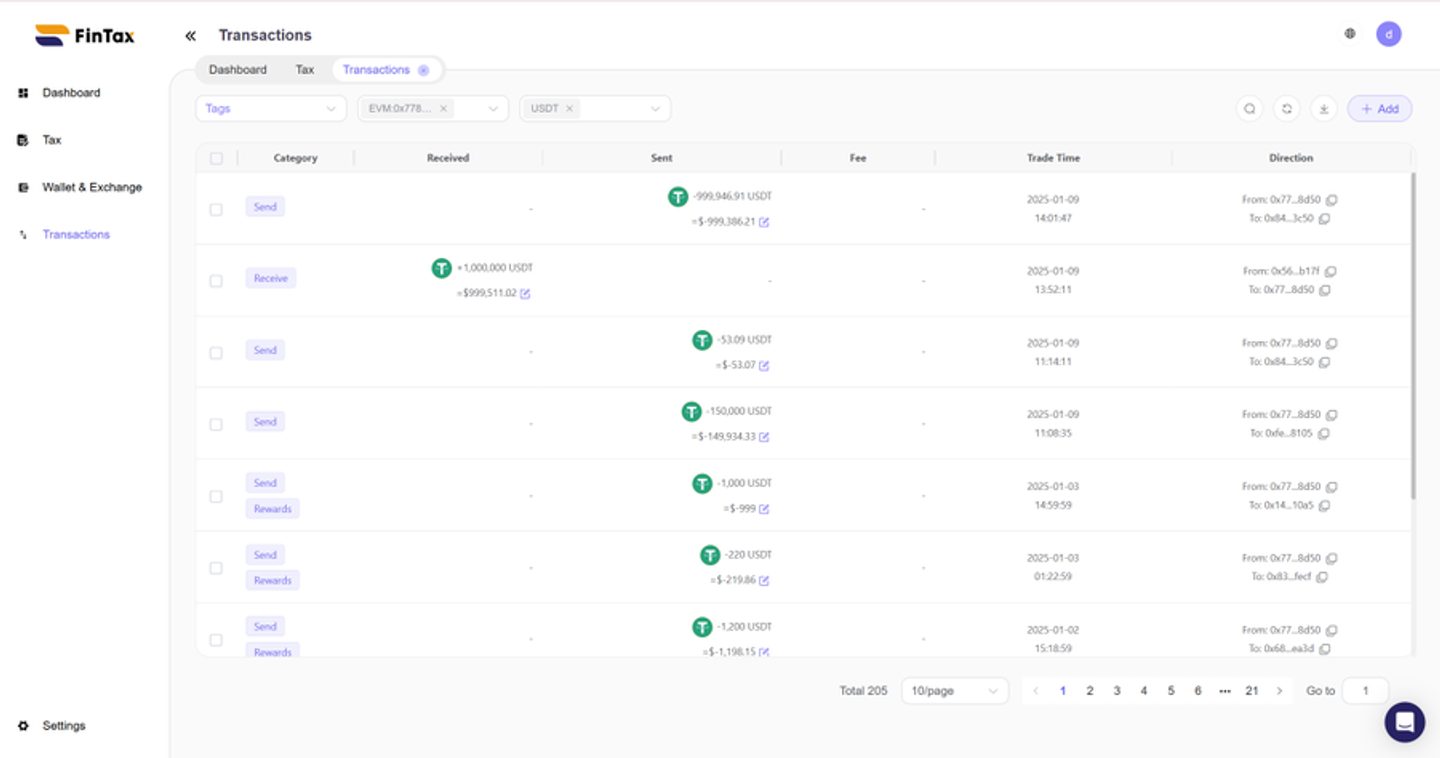
Task: Open the 10/page size dropdown
Action: [955, 691]
